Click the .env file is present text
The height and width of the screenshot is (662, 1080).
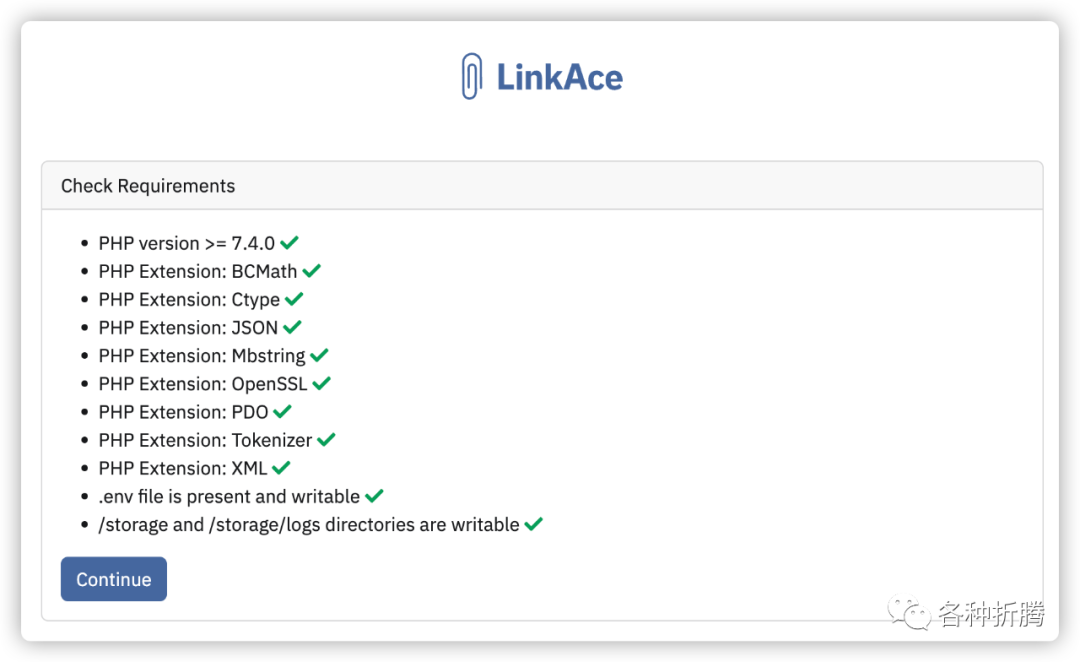(229, 497)
